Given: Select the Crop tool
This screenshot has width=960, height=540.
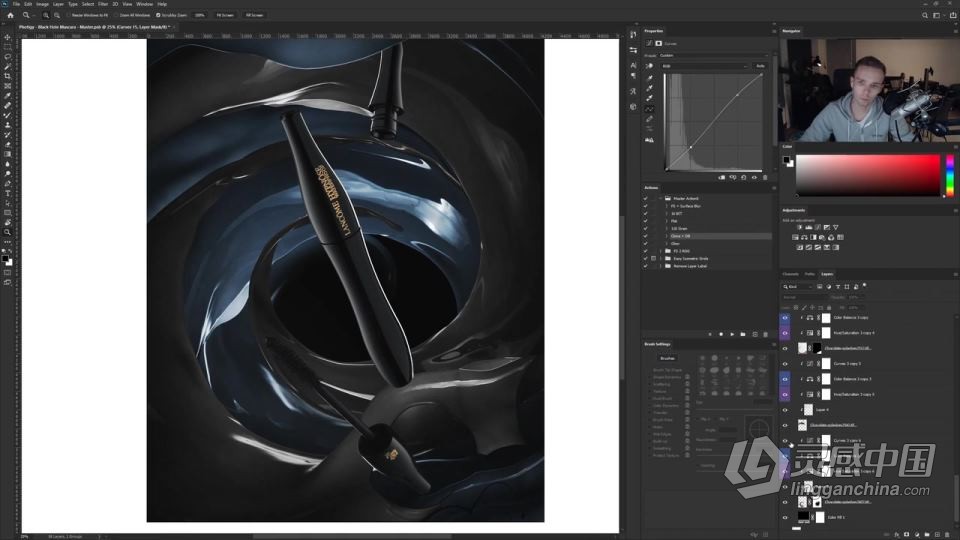Looking at the screenshot, I should click(x=7, y=76).
